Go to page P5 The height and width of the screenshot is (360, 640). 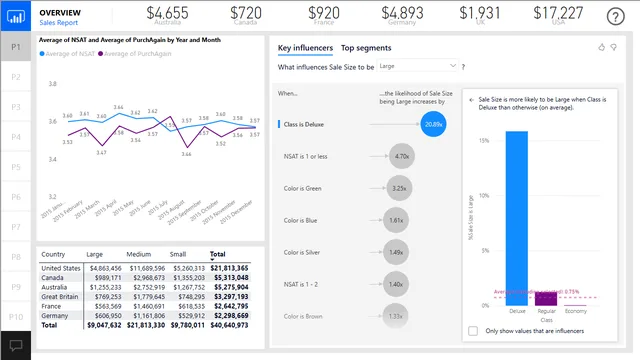point(16,167)
